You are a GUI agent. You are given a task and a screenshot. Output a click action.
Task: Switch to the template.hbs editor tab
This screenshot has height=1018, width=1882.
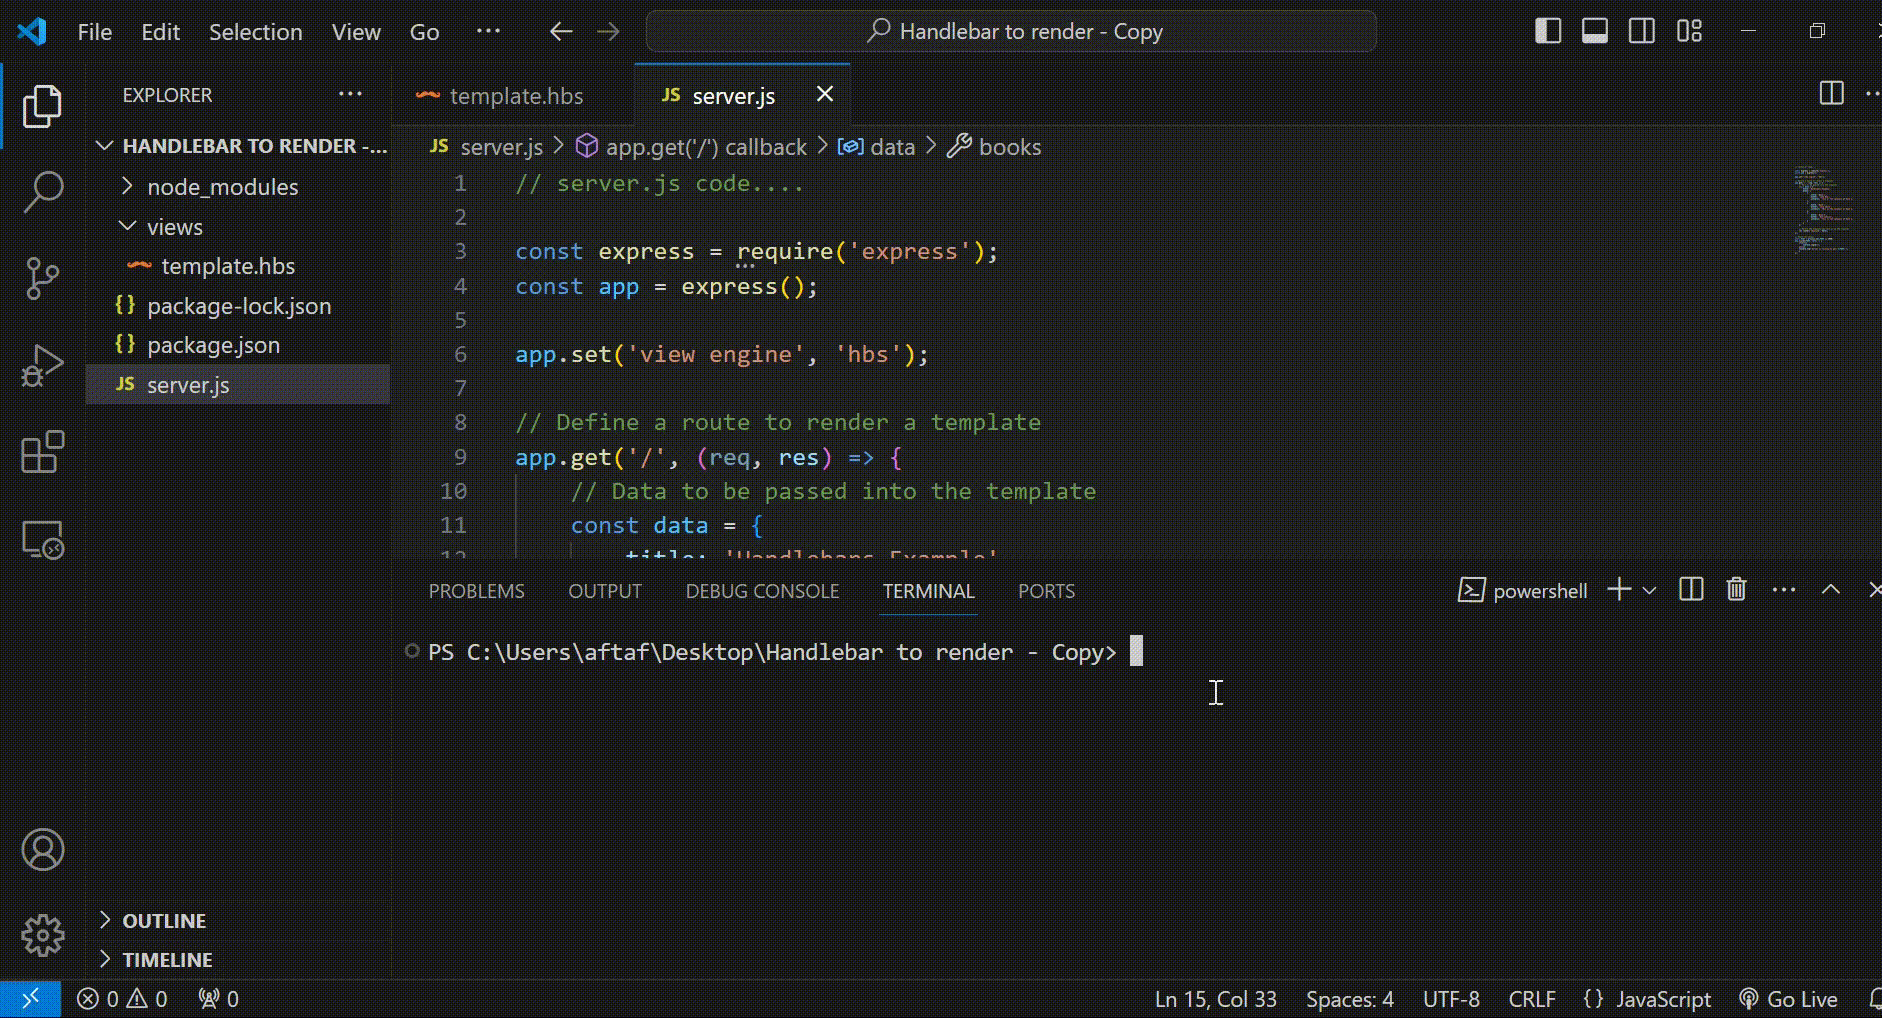[516, 96]
